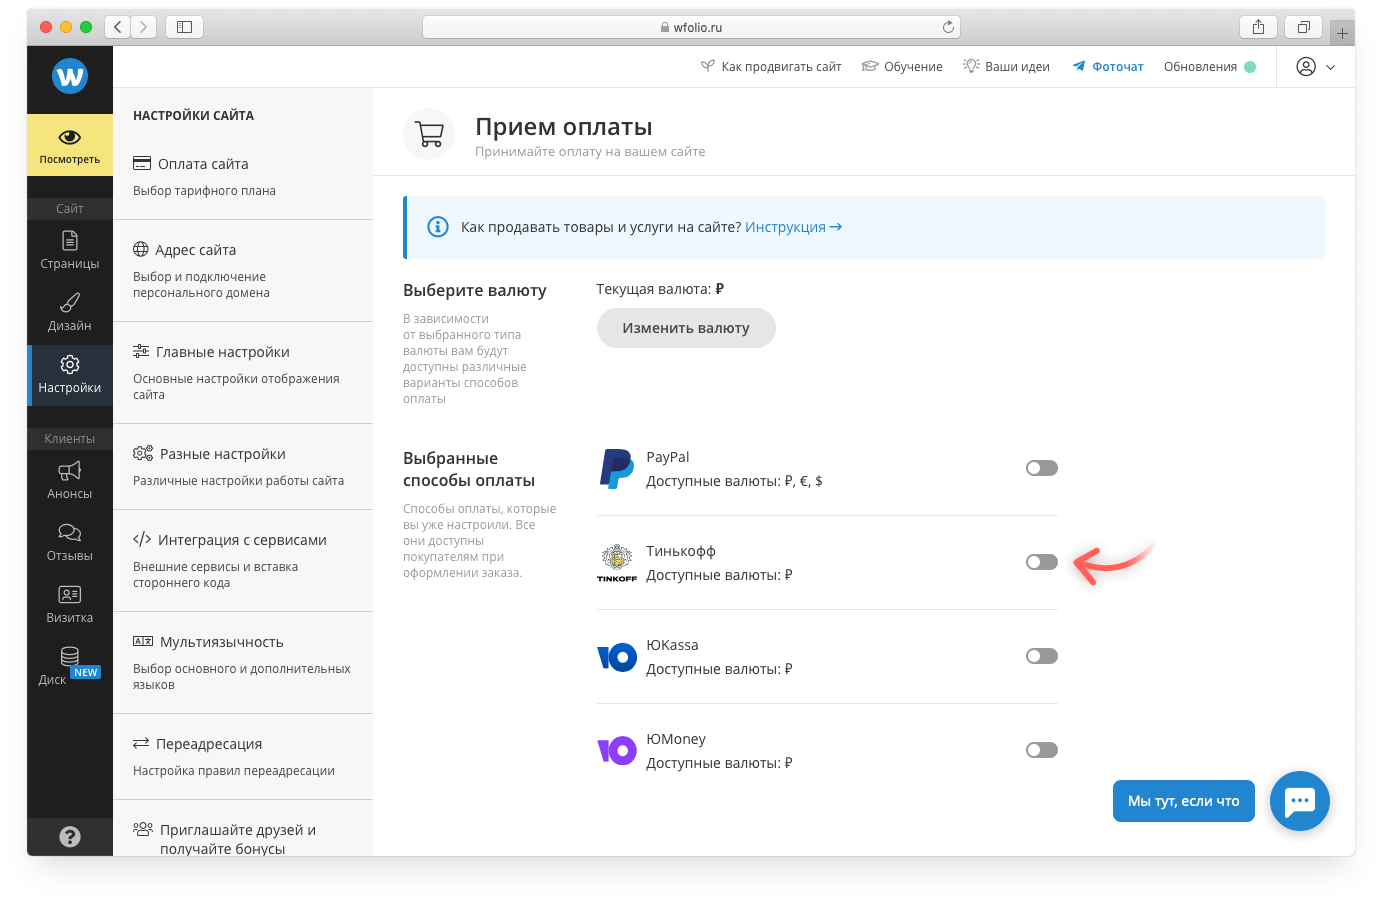The width and height of the screenshot is (1382, 900).
Task: Open Как продвигать сайт link
Action: (771, 67)
